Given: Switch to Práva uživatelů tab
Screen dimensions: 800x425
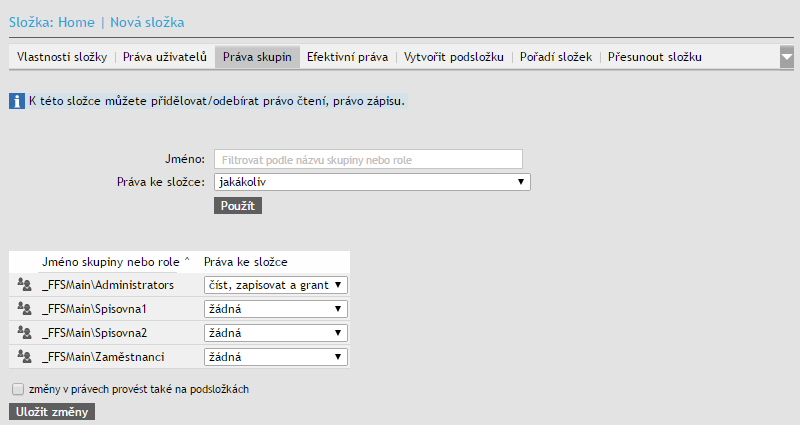Looking at the screenshot, I should click(x=164, y=57).
